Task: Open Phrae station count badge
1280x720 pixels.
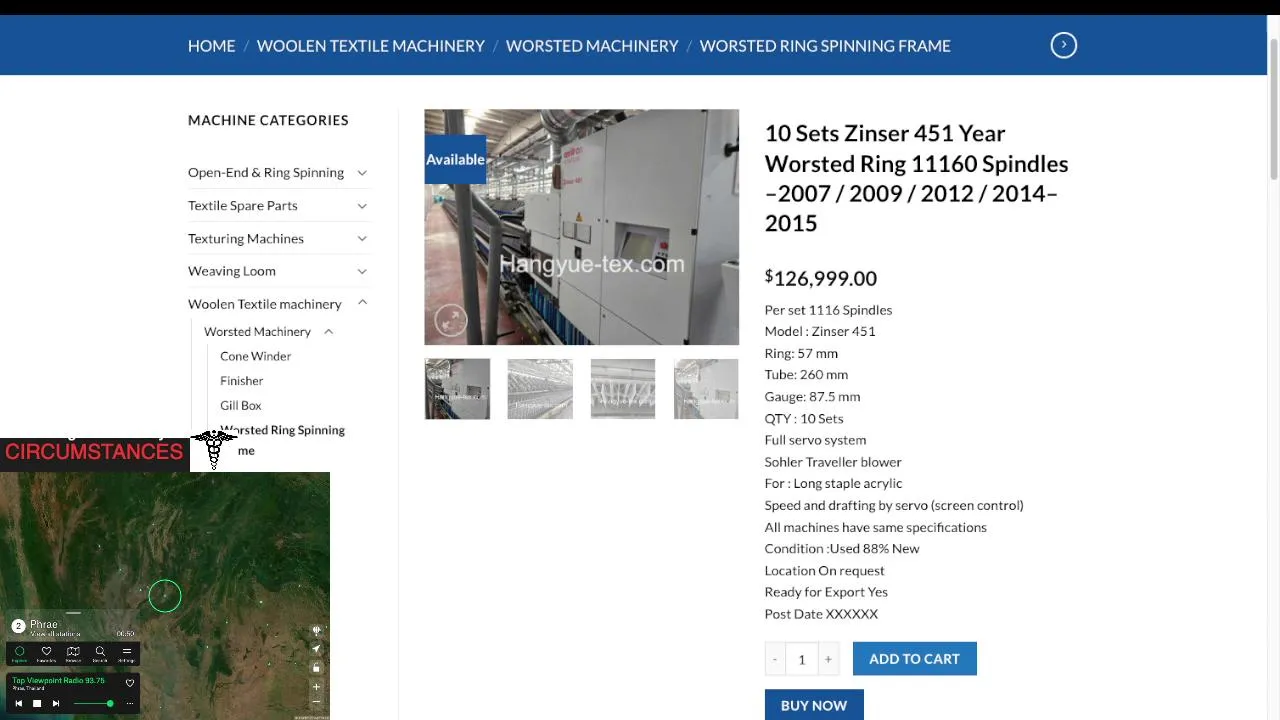Action: 18,626
